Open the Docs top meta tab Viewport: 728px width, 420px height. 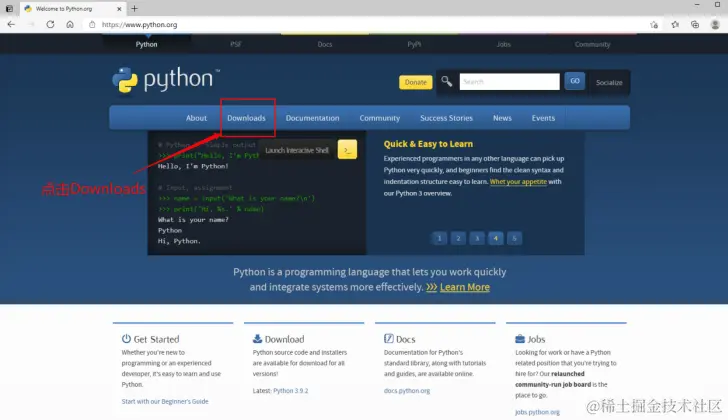[325, 45]
